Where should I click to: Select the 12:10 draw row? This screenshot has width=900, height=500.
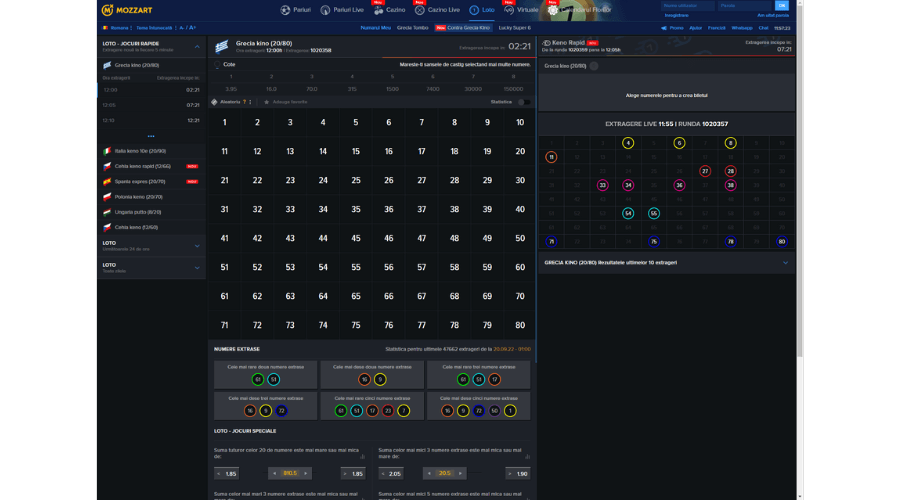[x=152, y=120]
